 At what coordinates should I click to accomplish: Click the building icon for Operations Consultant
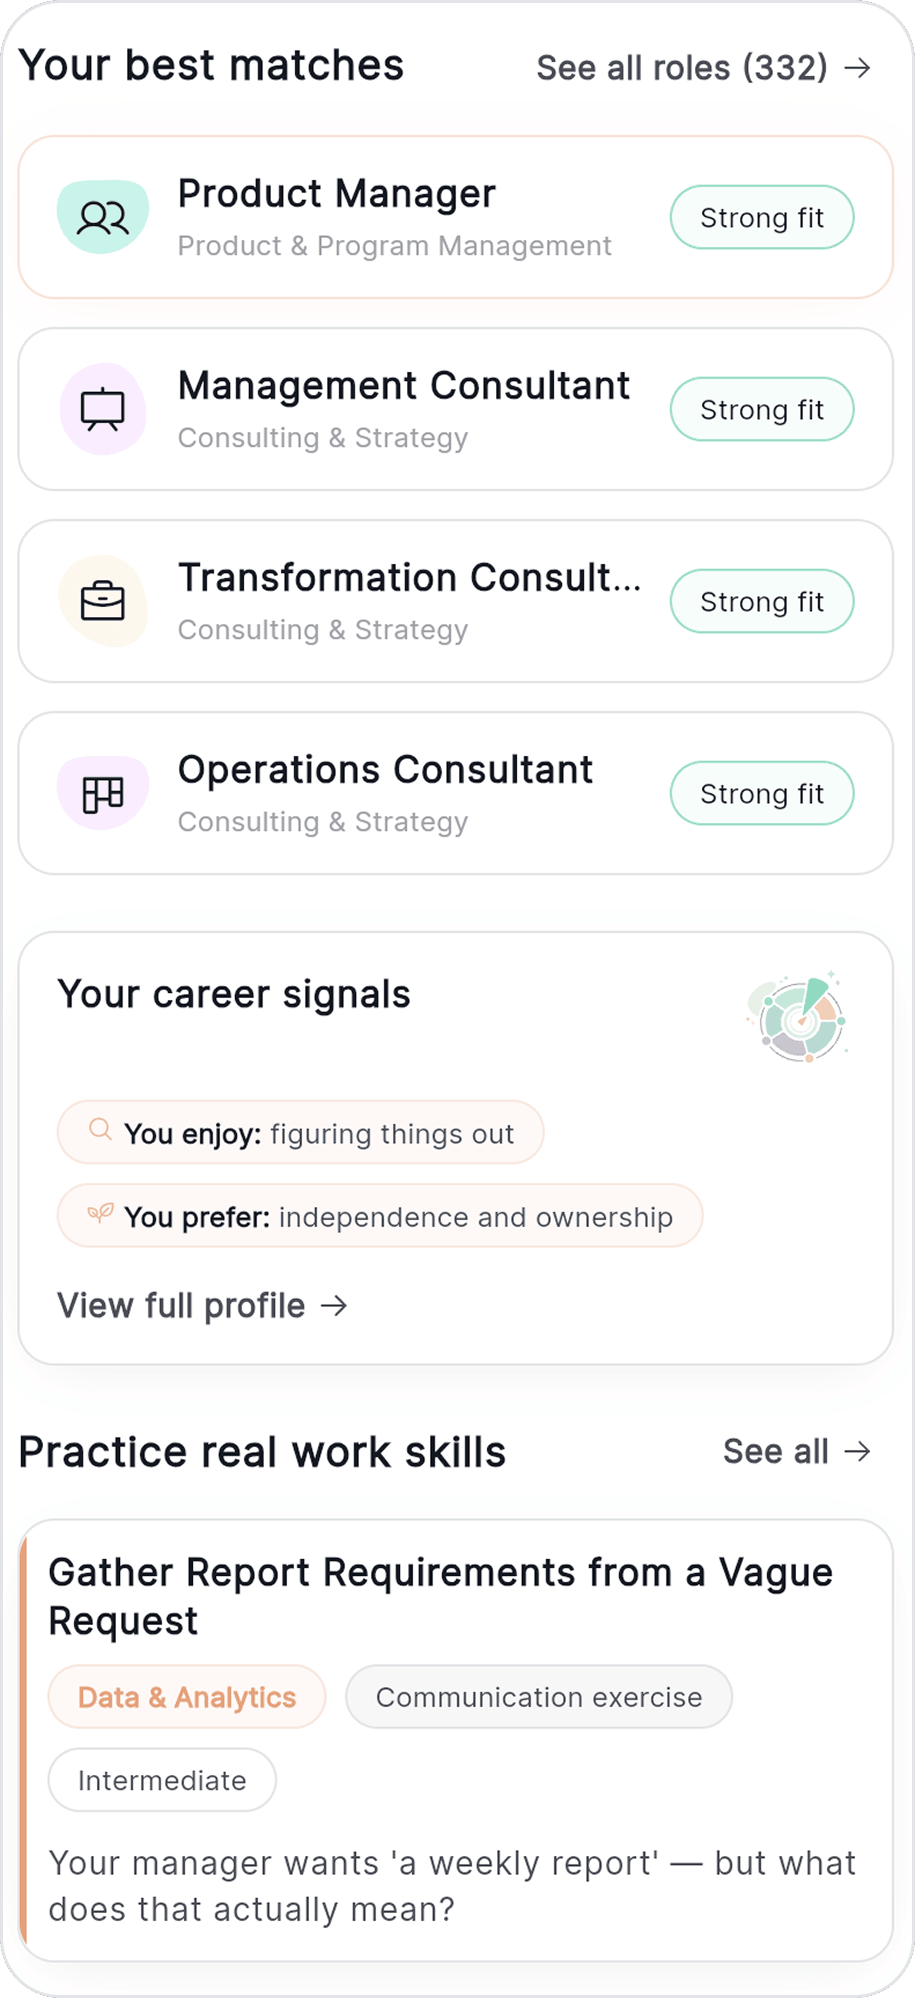tap(102, 792)
